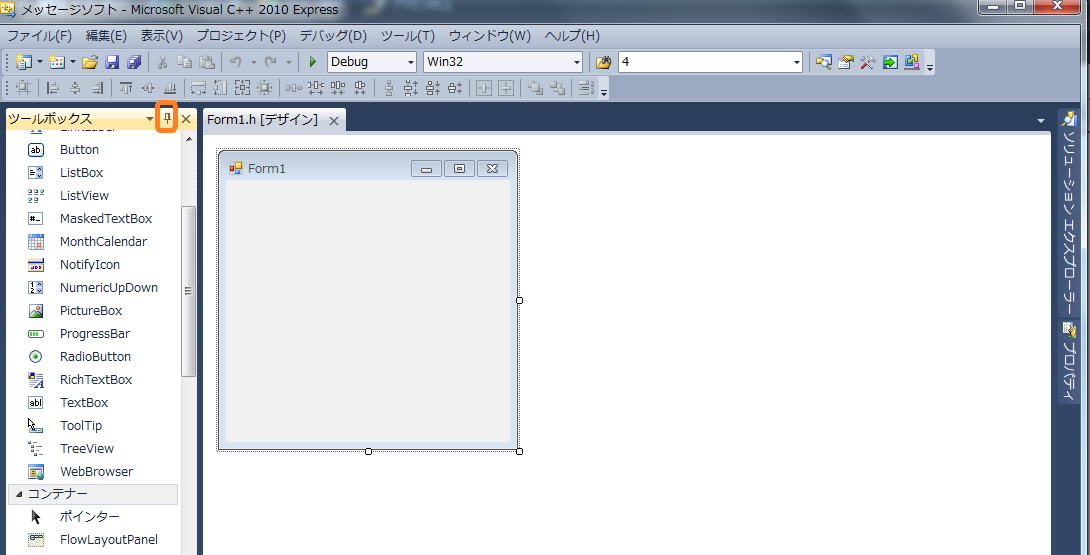The height and width of the screenshot is (555, 1090).
Task: Click the Align Rights layout icon
Action: tap(97, 88)
